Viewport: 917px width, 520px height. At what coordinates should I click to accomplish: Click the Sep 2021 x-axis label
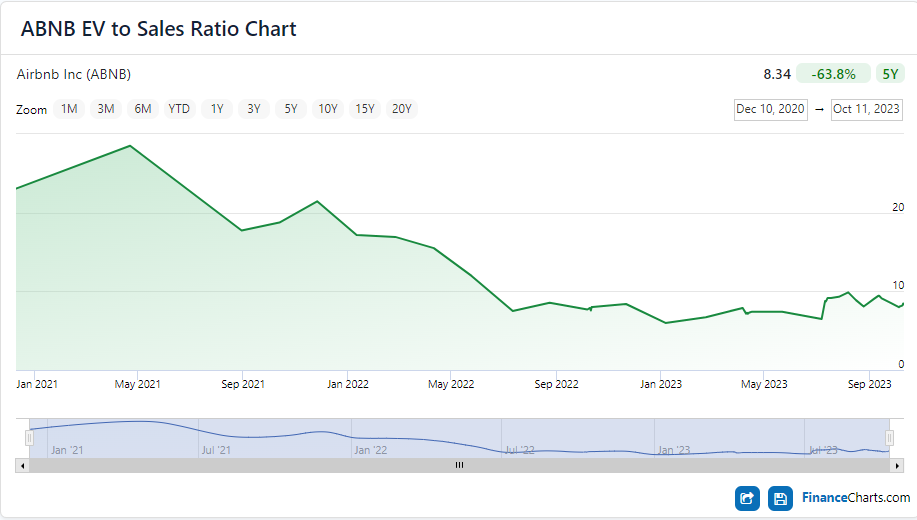[243, 384]
